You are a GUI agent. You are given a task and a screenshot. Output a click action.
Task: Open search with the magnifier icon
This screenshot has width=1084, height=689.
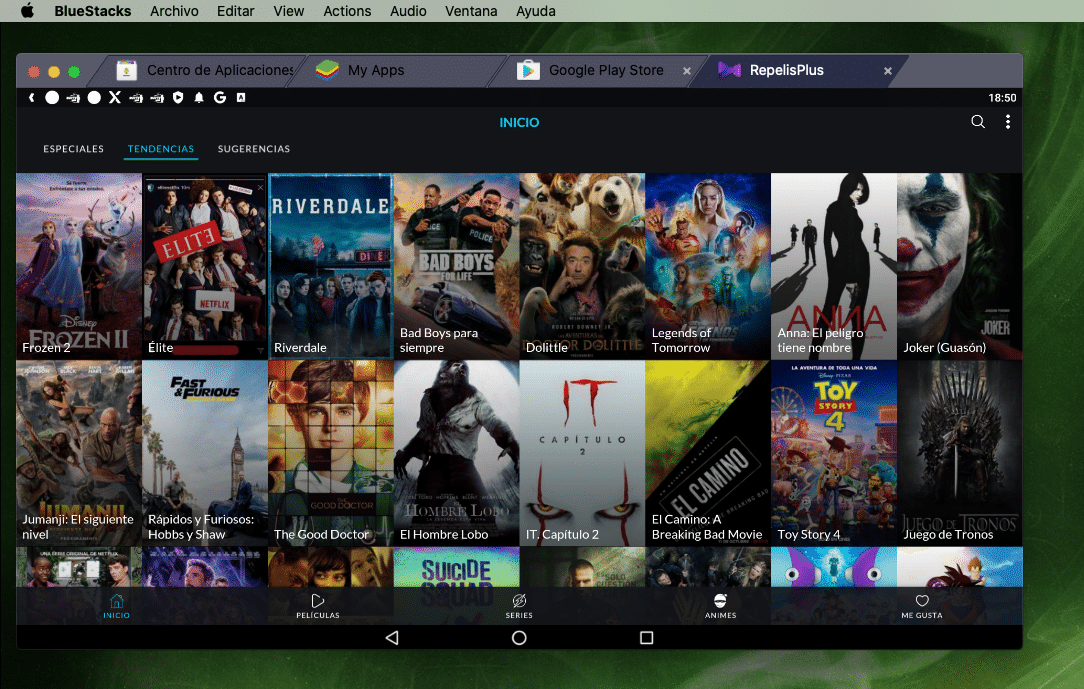[977, 121]
